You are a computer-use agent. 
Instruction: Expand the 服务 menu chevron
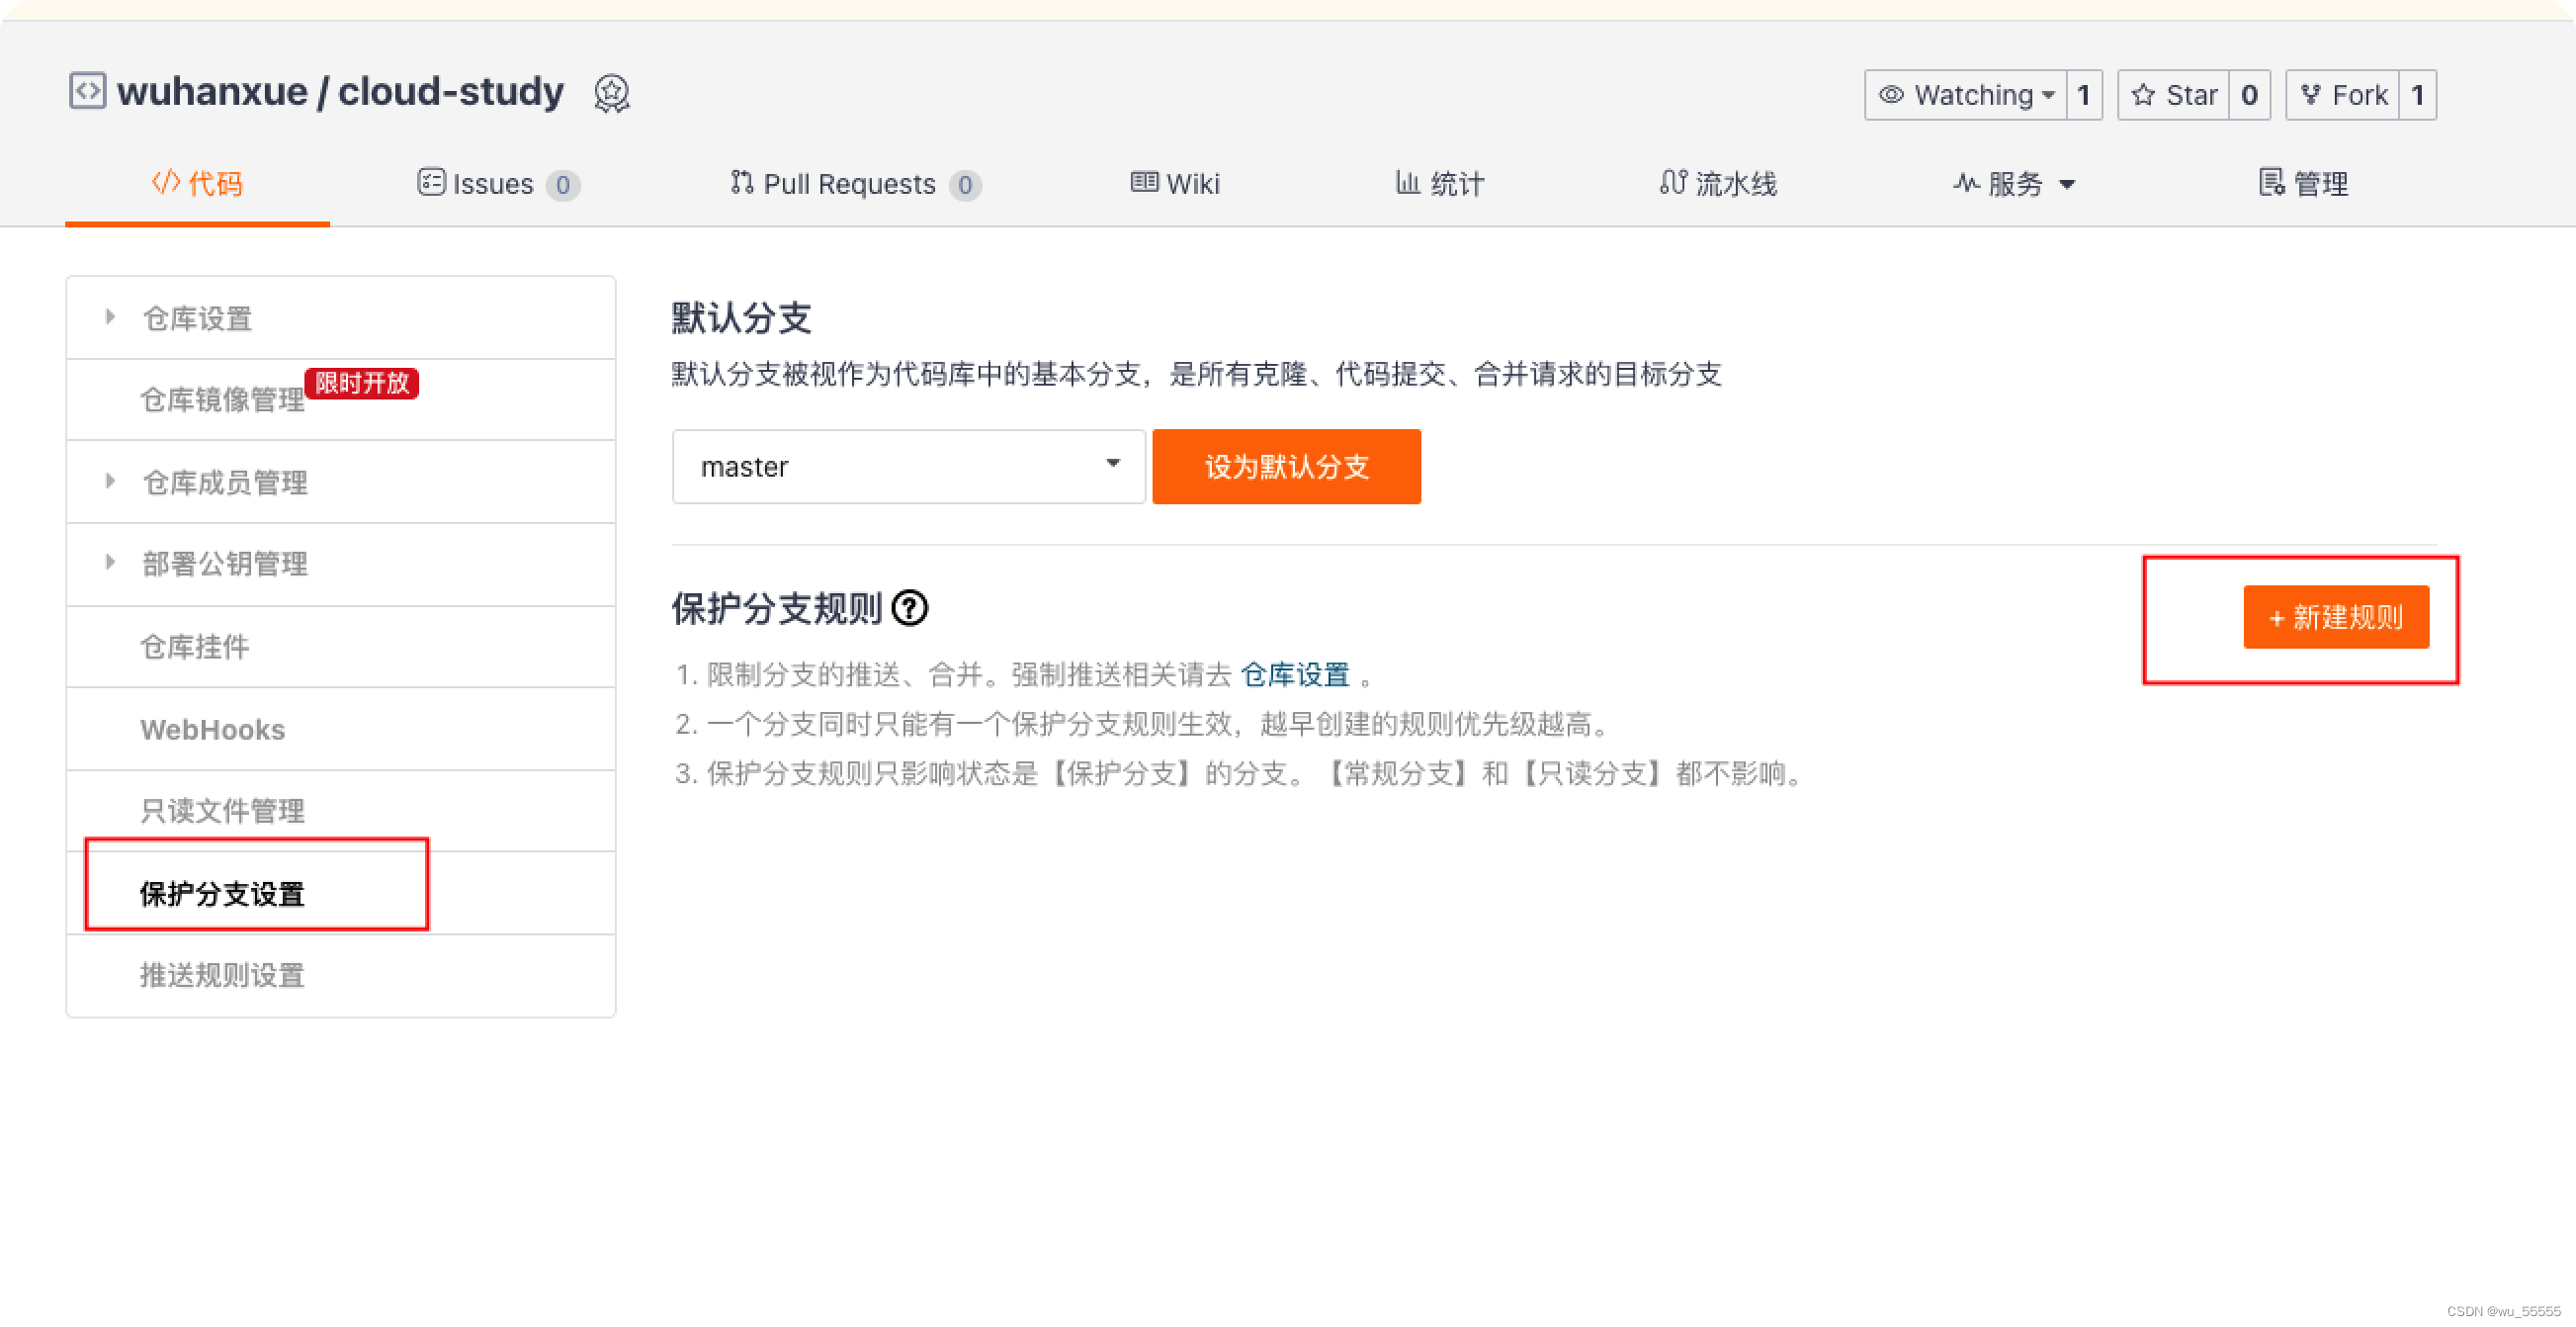pyautogui.click(x=2069, y=185)
